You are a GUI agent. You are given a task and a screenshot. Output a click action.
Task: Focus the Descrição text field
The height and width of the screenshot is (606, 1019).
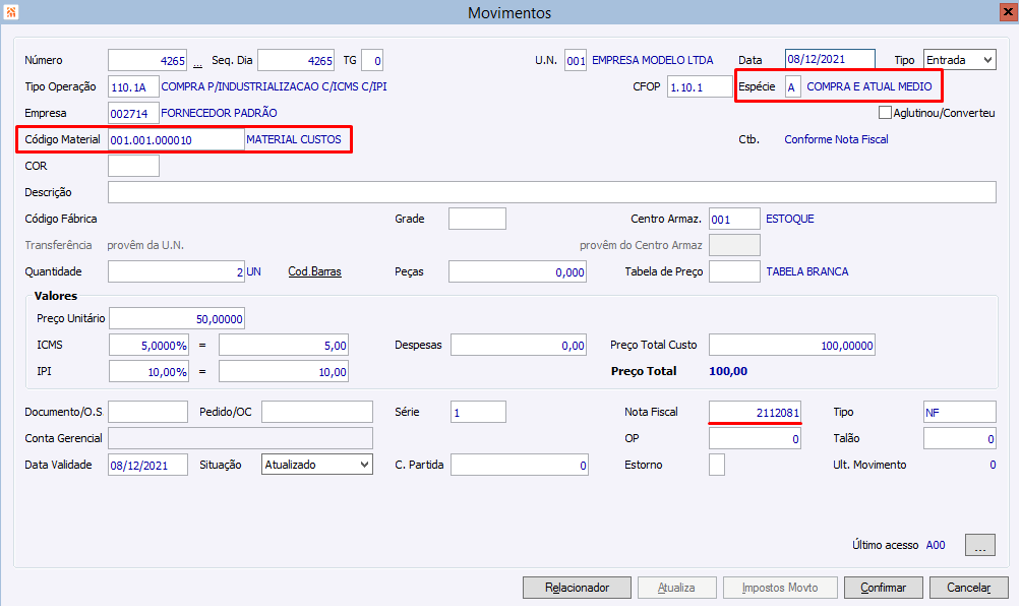[x=552, y=192]
